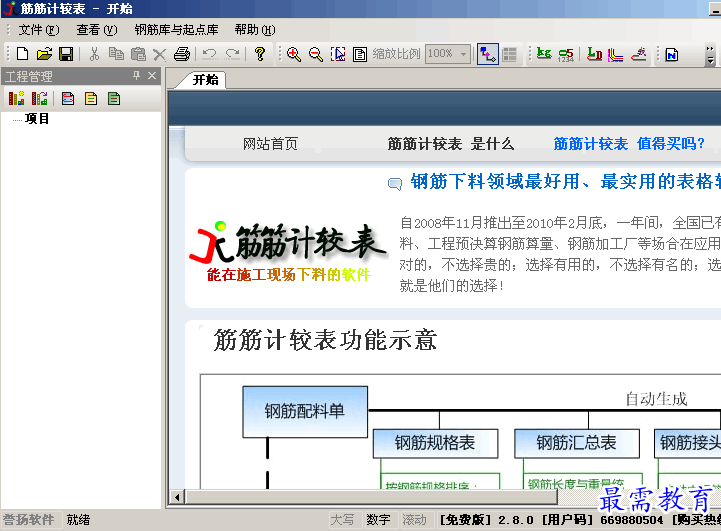Screen dimensions: 721x531
Task: Expand the toolbar overflow options arrow
Action: 710,55
